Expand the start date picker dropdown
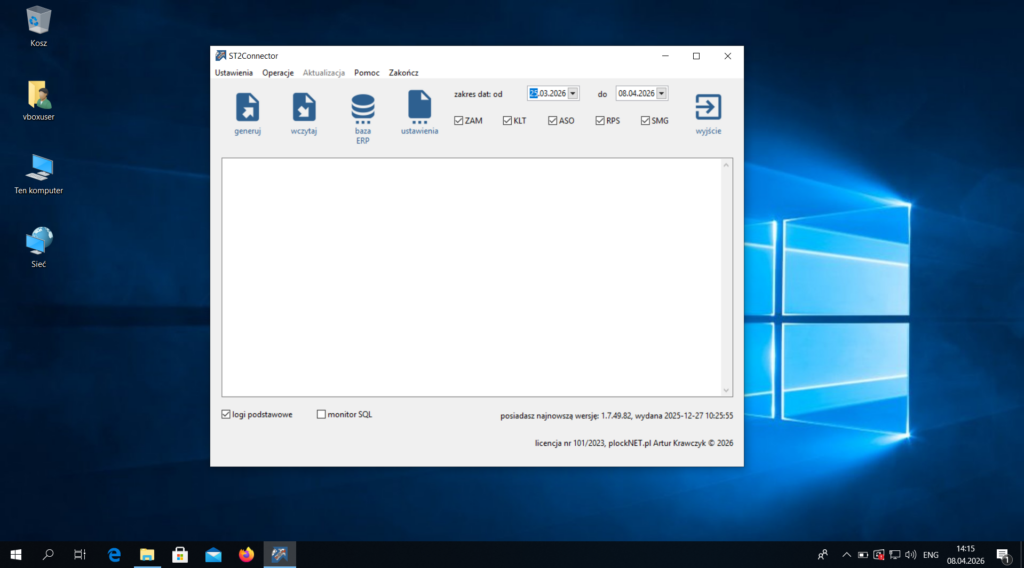The height and width of the screenshot is (568, 1024). point(573,93)
